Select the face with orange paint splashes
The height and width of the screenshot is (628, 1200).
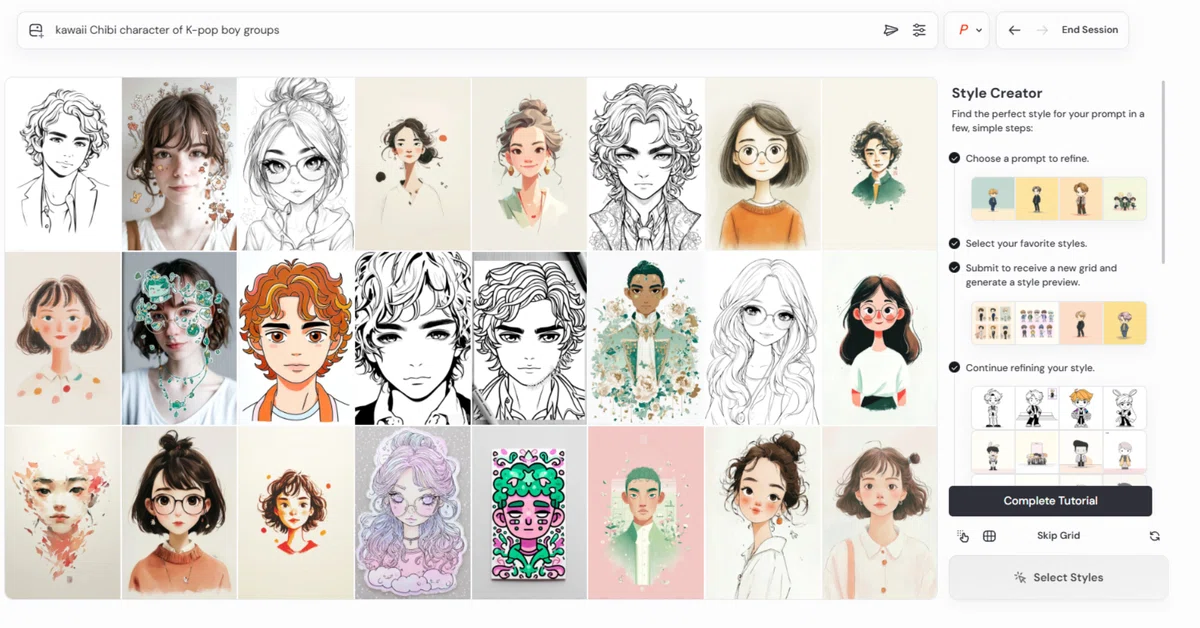(63, 513)
